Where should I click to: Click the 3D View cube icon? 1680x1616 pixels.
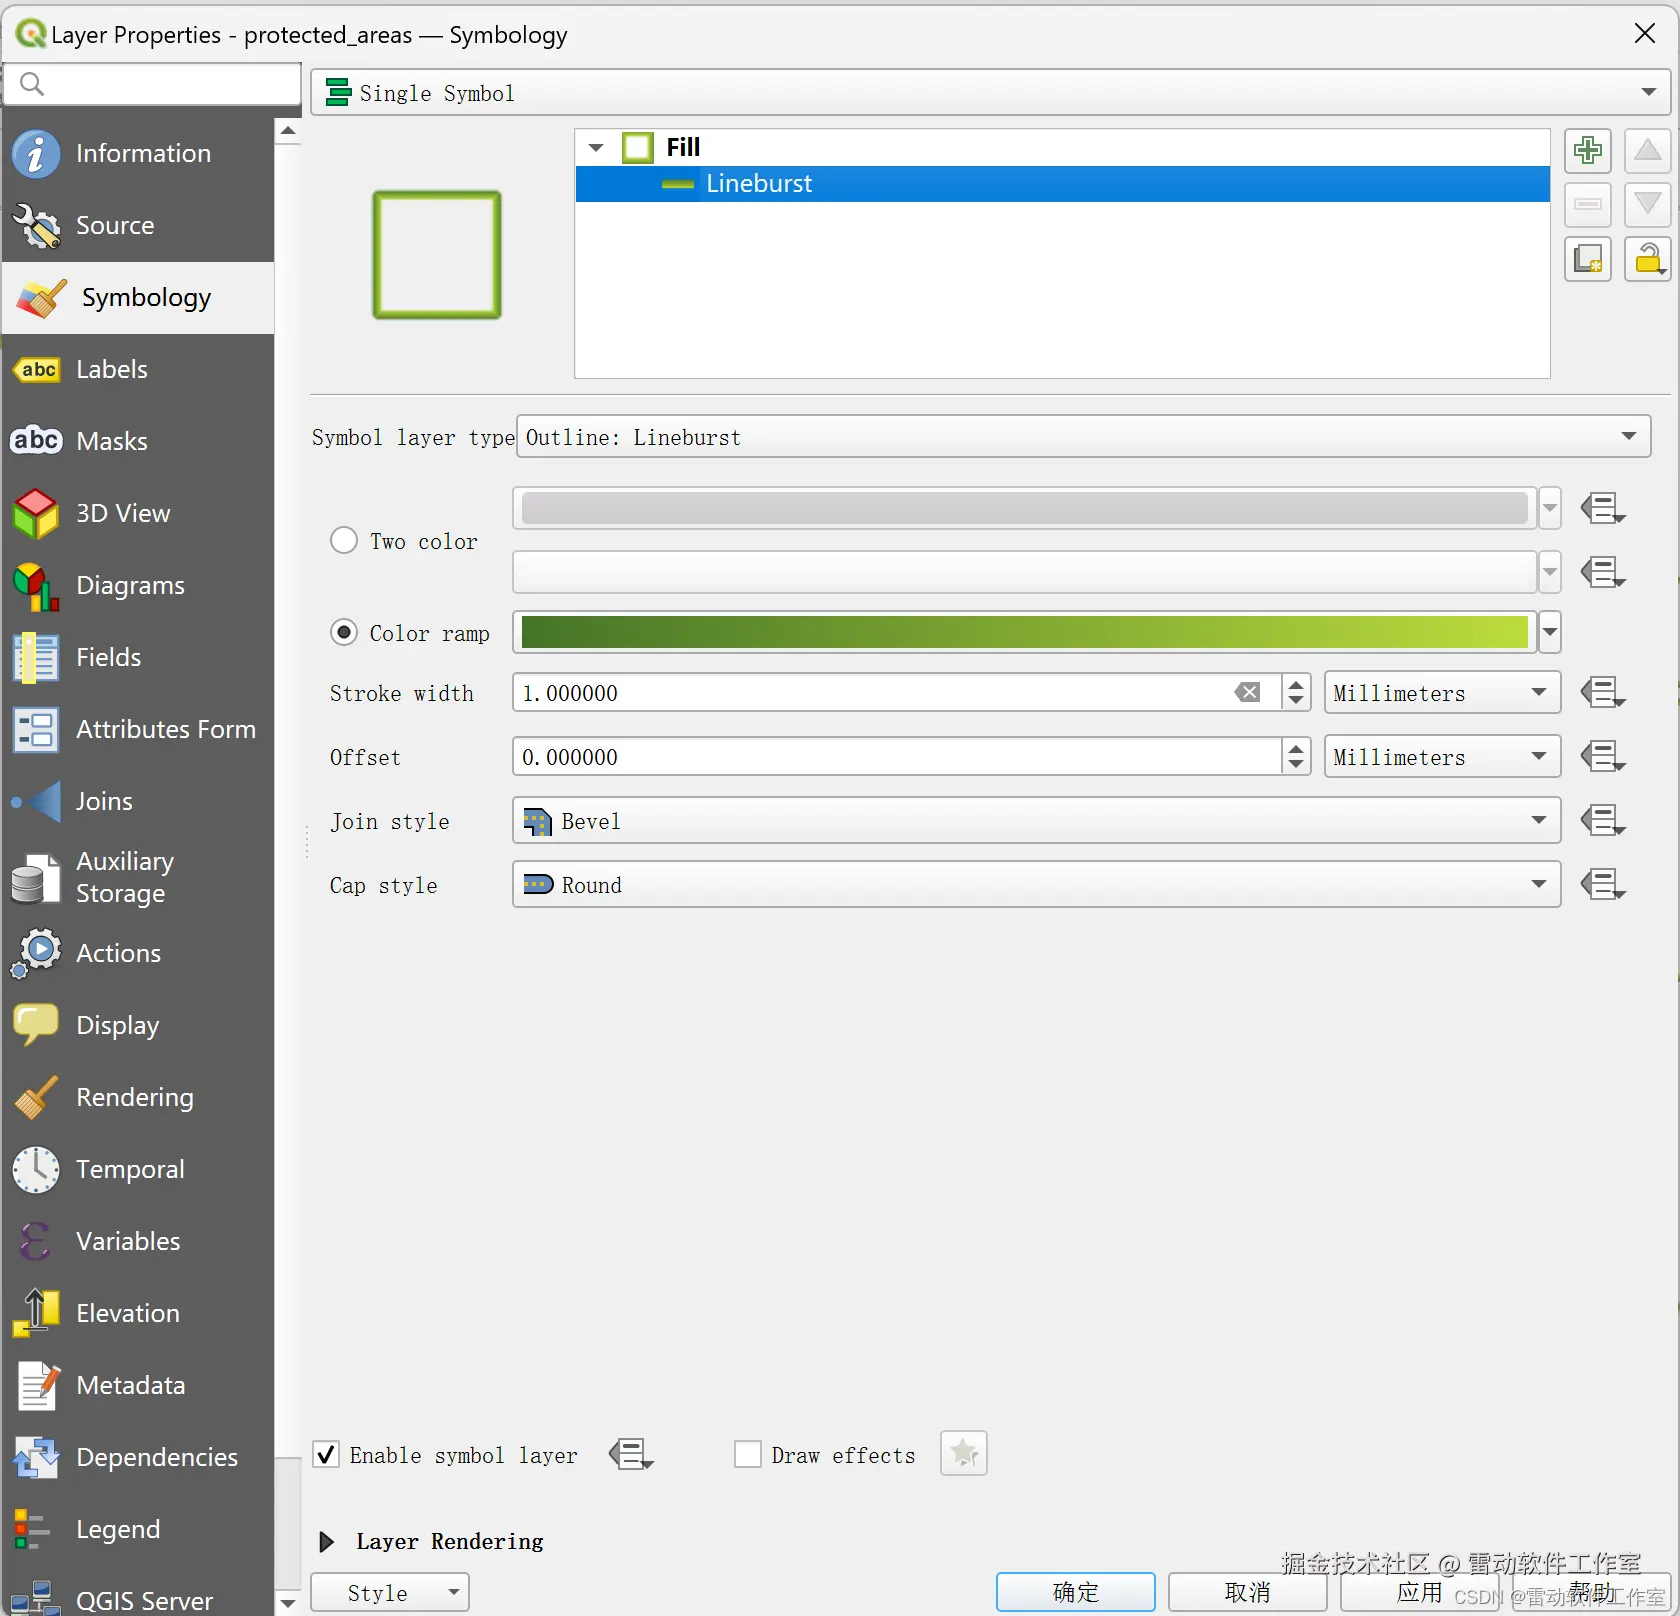36,513
